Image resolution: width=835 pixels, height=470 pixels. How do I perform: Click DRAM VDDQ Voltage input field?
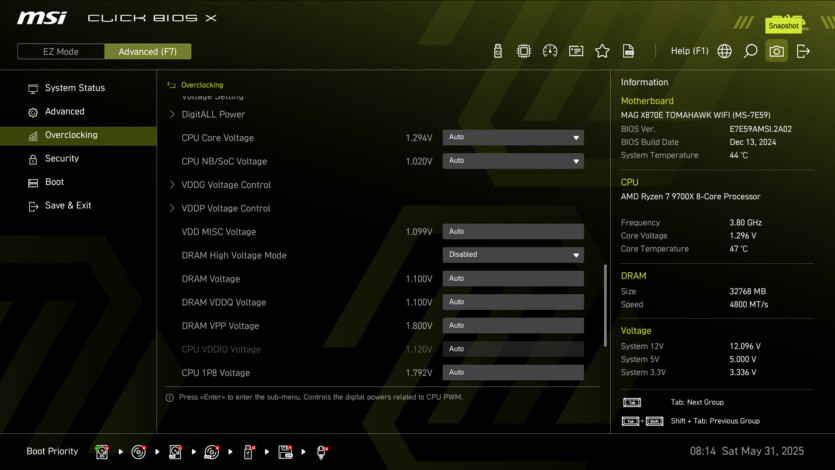tap(513, 302)
